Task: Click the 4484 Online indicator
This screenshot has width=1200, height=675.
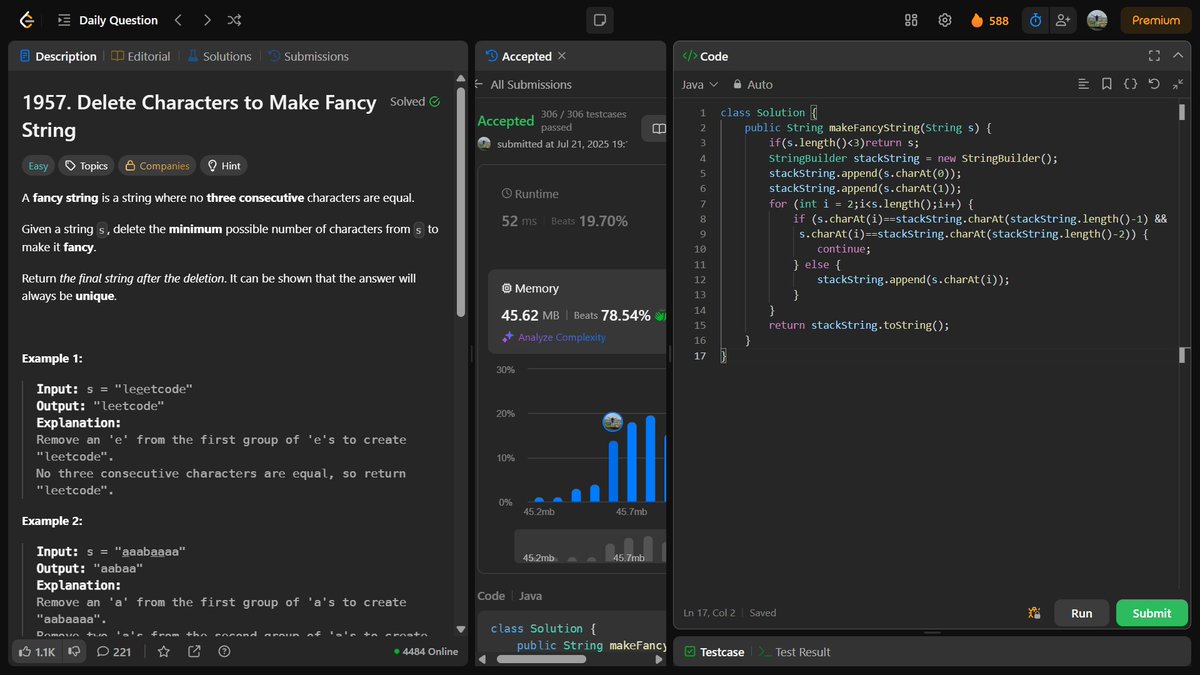Action: [426, 651]
